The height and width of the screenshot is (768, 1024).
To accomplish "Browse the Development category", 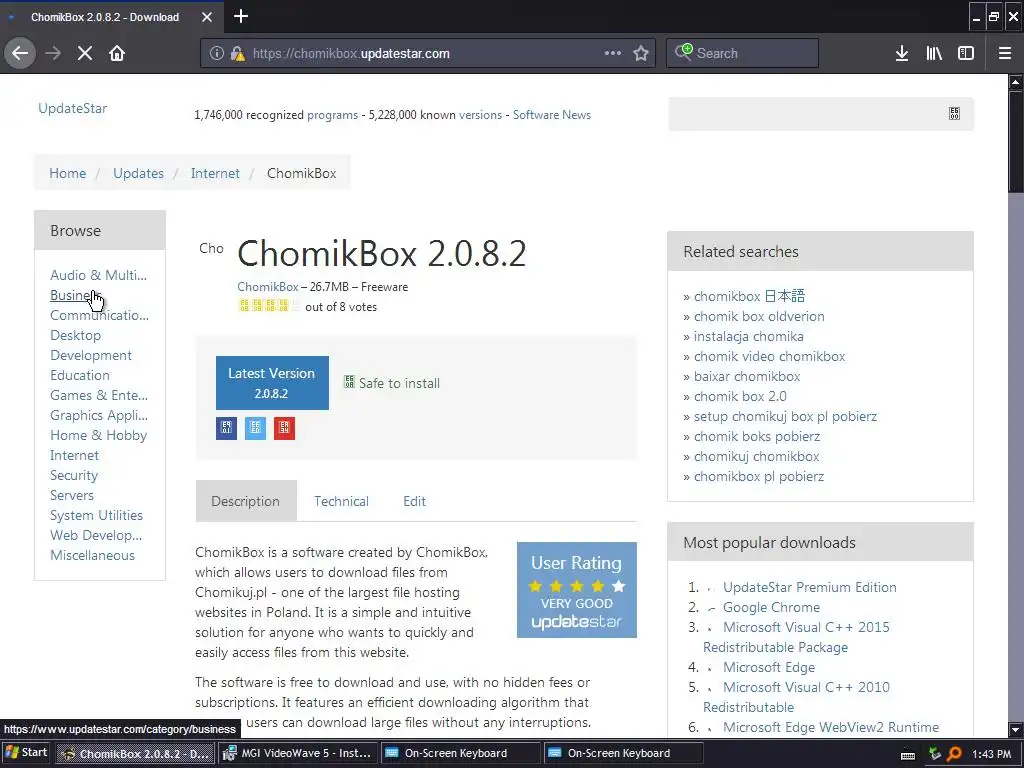I will click(x=91, y=355).
